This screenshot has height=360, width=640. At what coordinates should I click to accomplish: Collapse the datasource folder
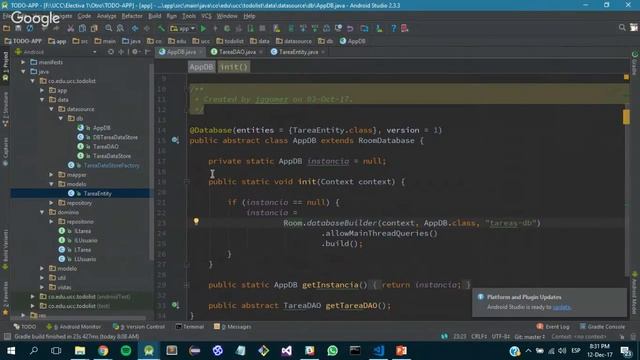pos(51,109)
